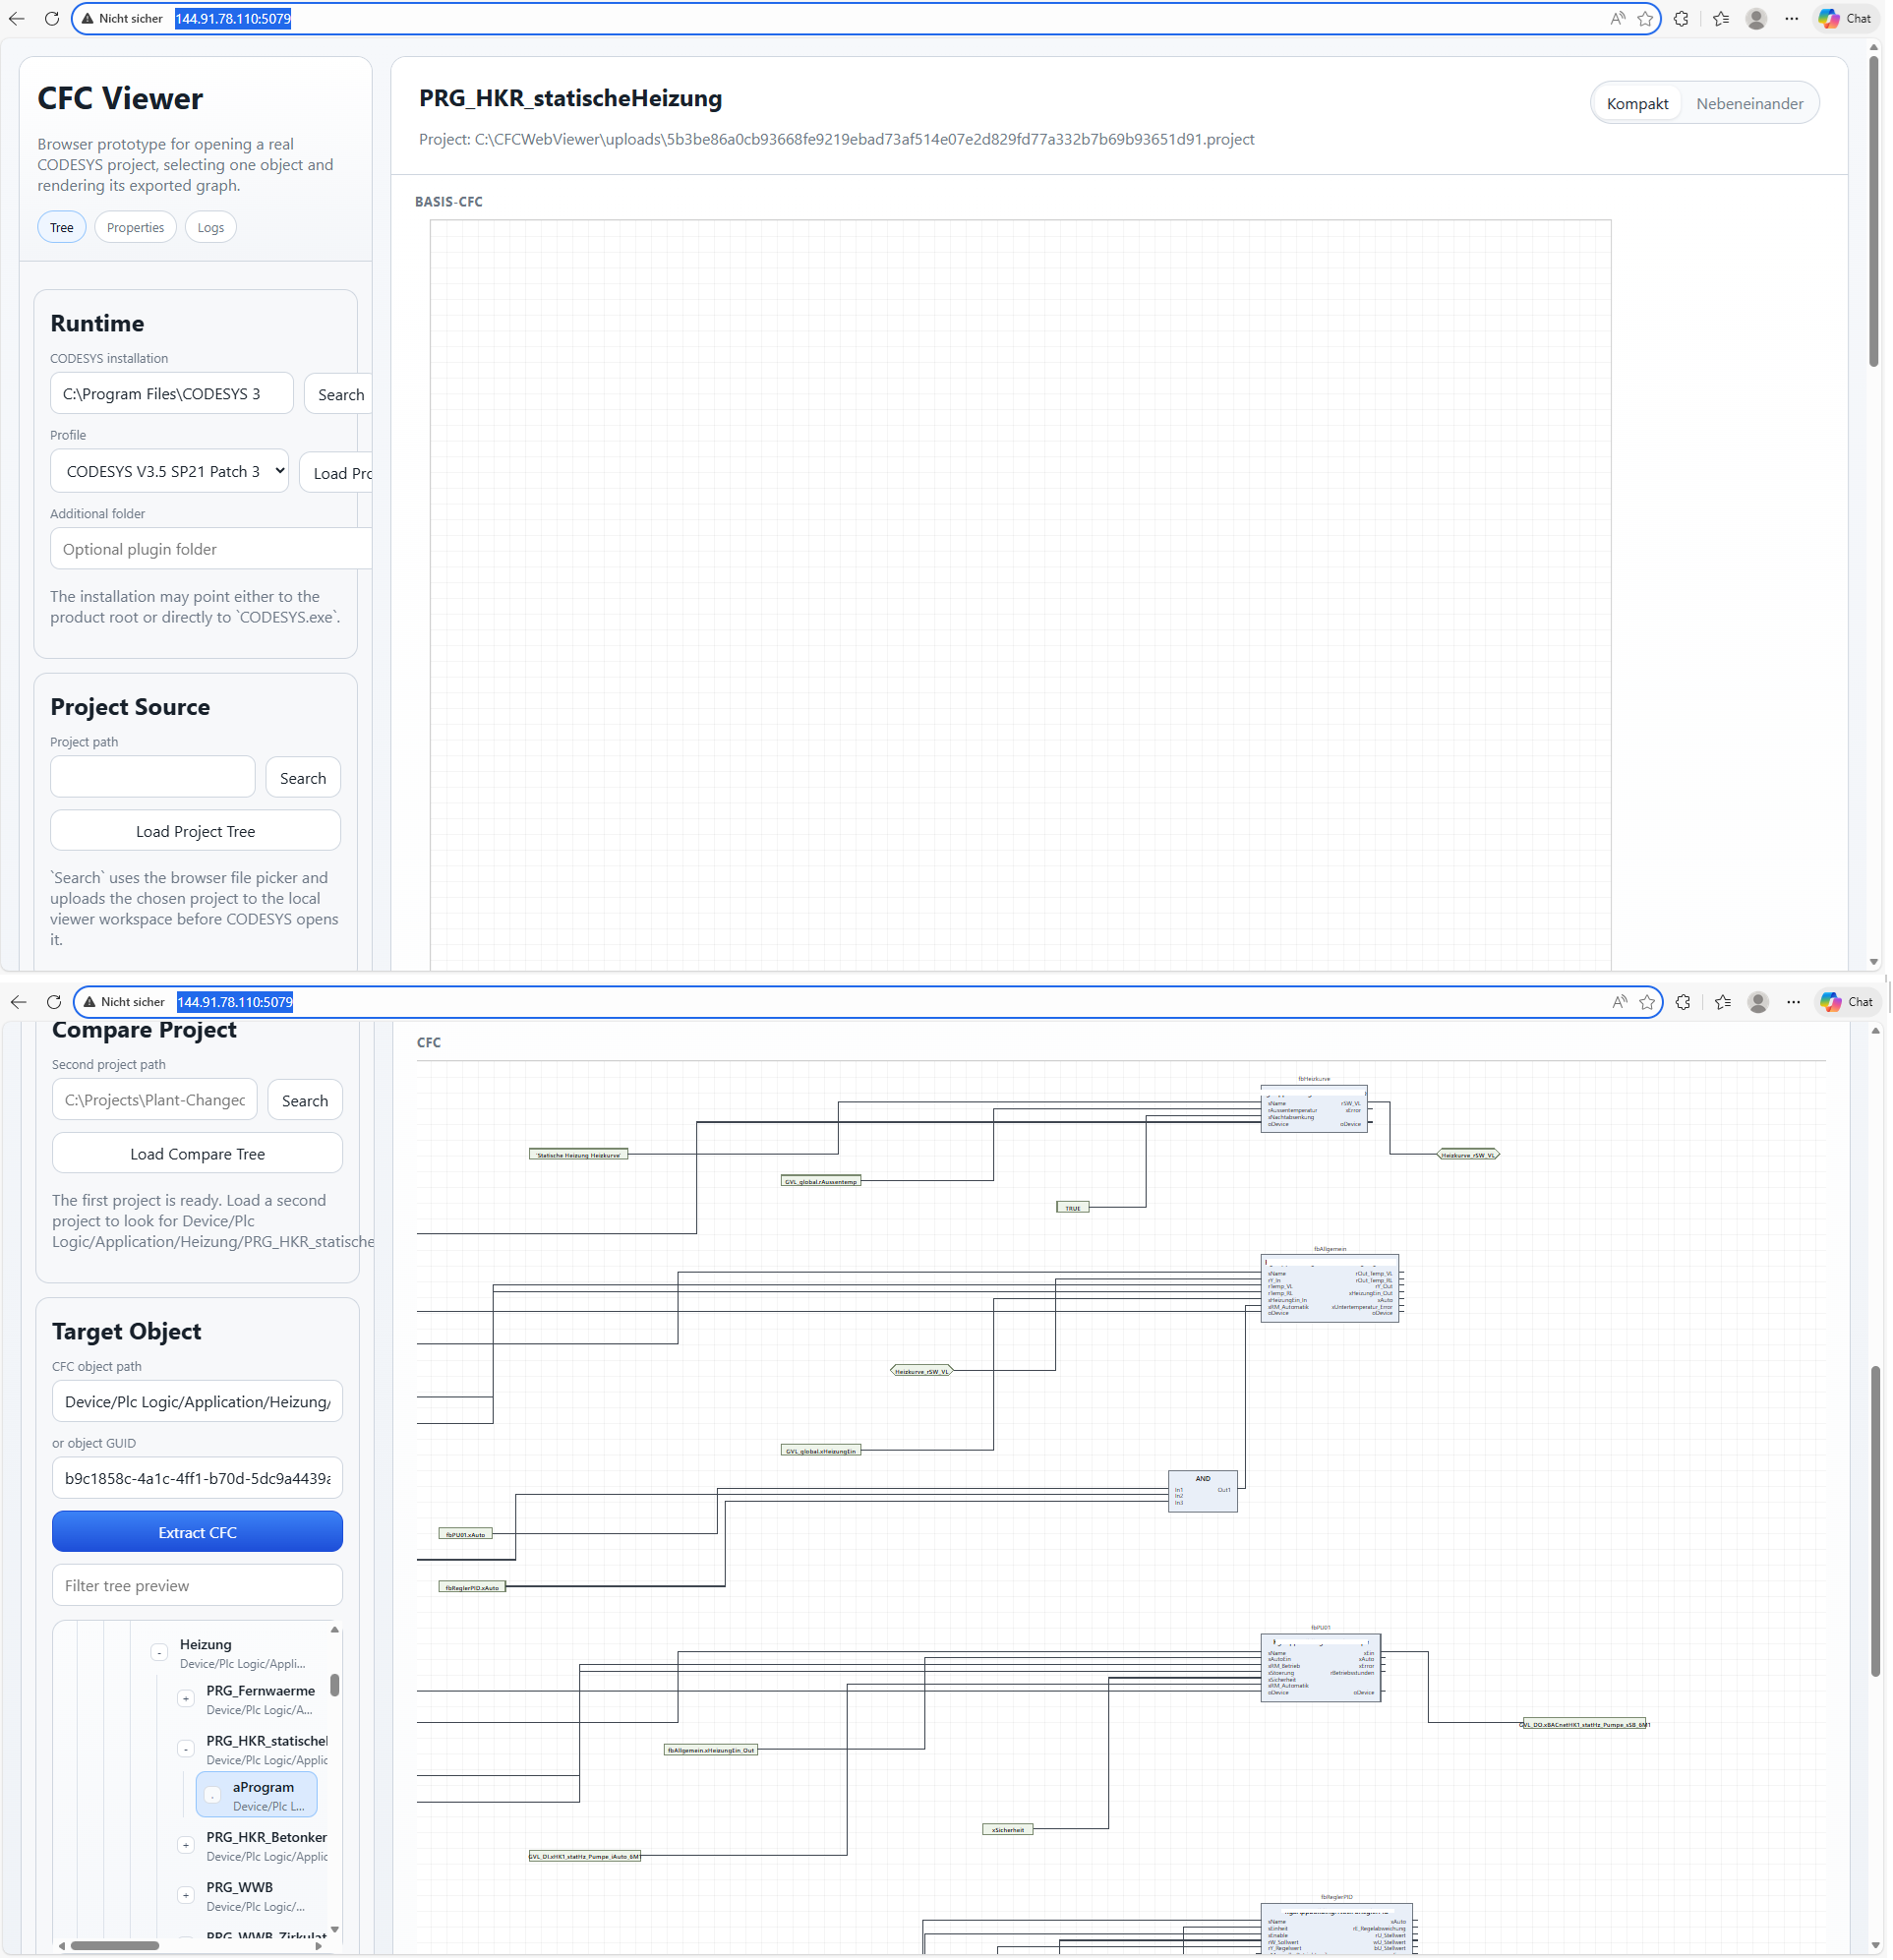Click profile avatar icon in lower browser window
The width and height of the screenshot is (1893, 1960).
coord(1758,1003)
